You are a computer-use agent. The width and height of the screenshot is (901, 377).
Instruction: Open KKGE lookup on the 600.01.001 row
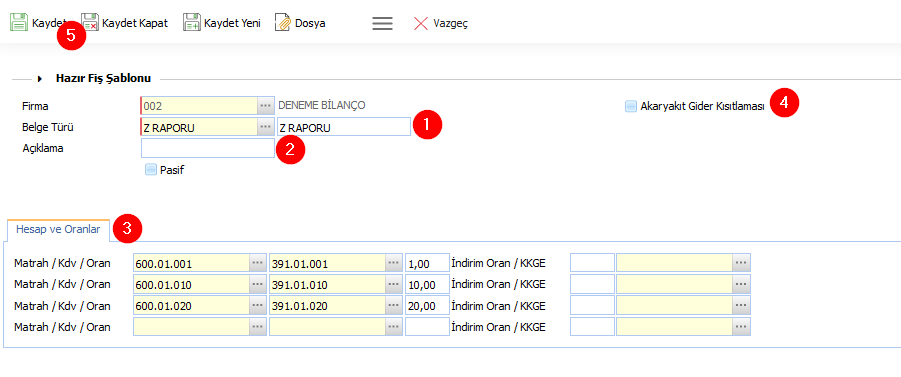click(x=742, y=263)
